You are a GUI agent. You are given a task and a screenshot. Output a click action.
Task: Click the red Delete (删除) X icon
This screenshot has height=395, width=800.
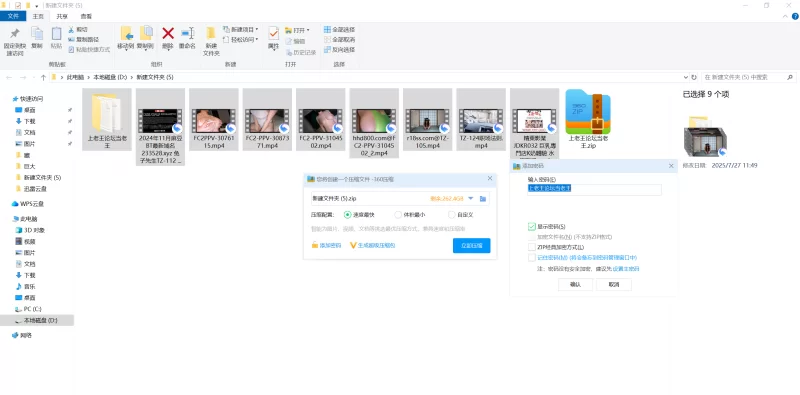(168, 34)
